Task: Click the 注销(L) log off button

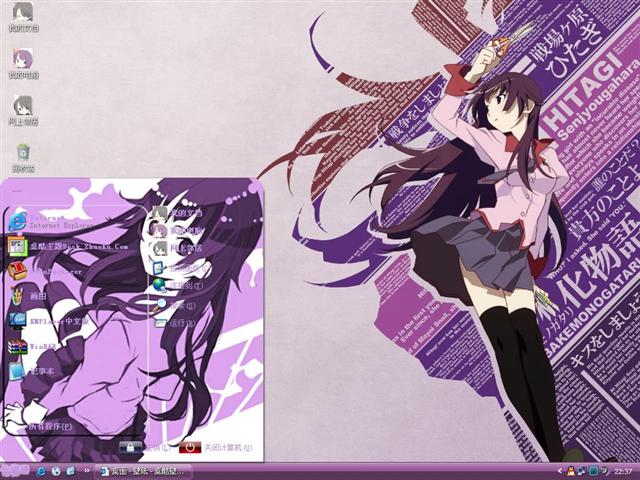Action: click(145, 447)
